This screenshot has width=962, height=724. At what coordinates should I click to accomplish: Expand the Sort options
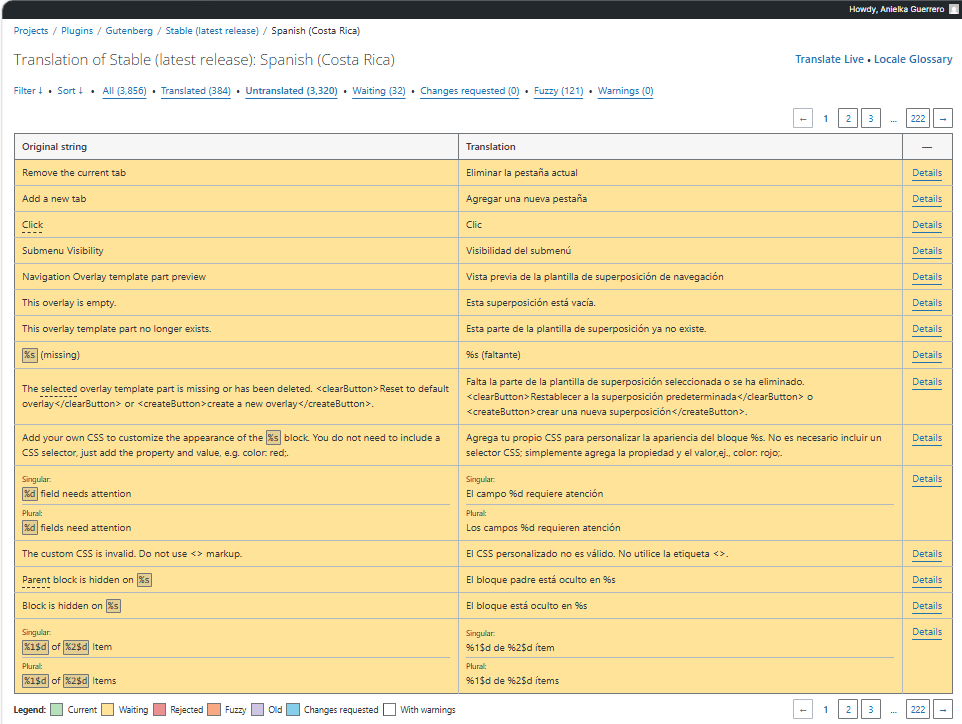coord(70,91)
